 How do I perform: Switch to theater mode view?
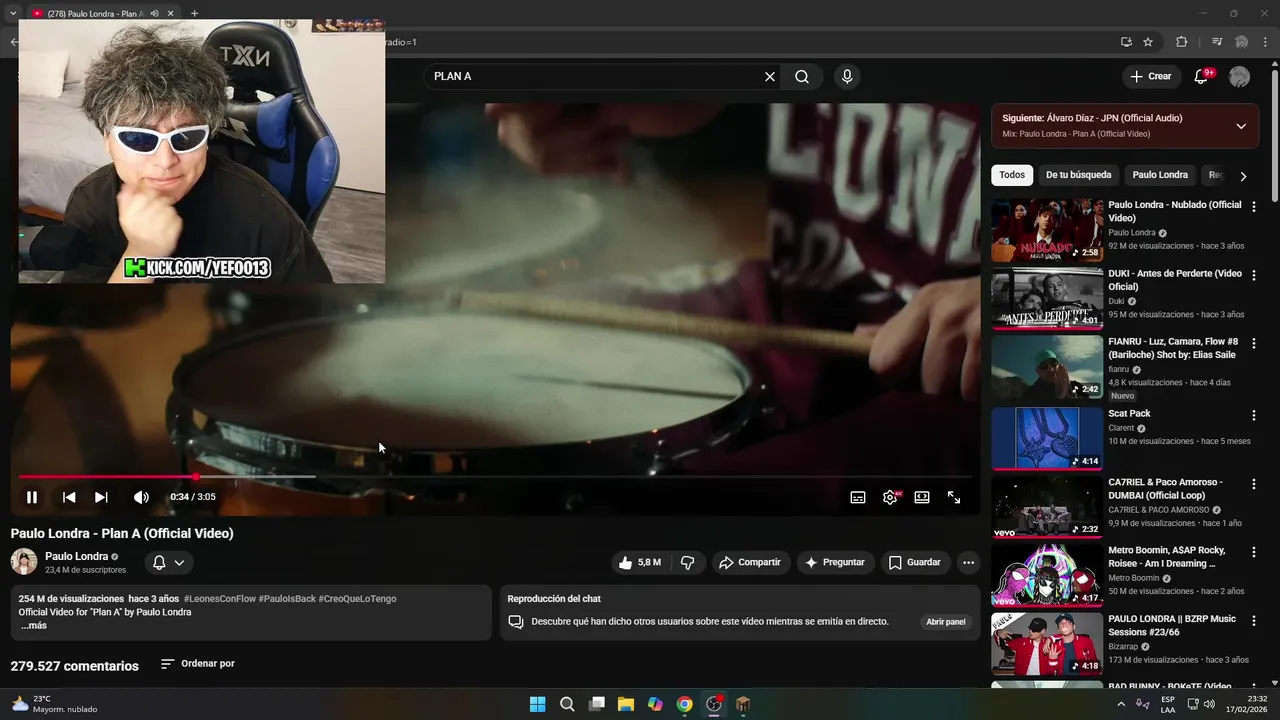pyautogui.click(x=922, y=497)
